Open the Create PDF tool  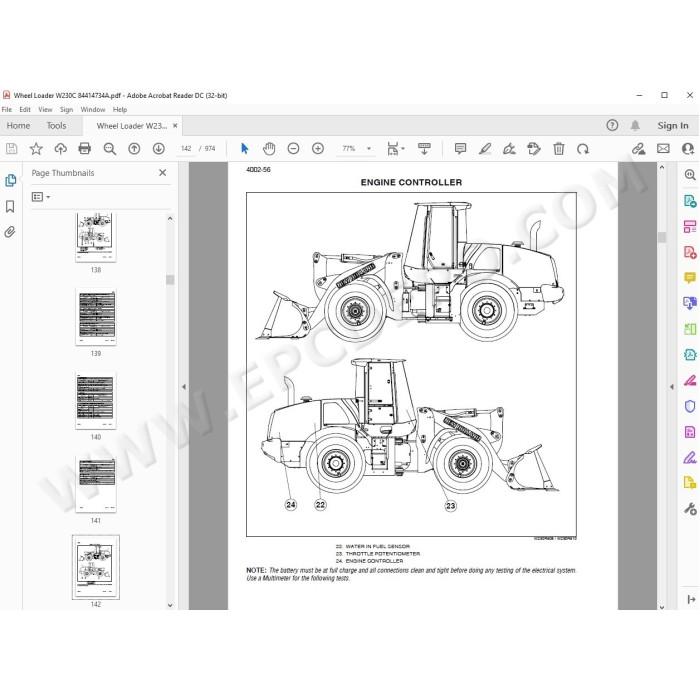[690, 252]
